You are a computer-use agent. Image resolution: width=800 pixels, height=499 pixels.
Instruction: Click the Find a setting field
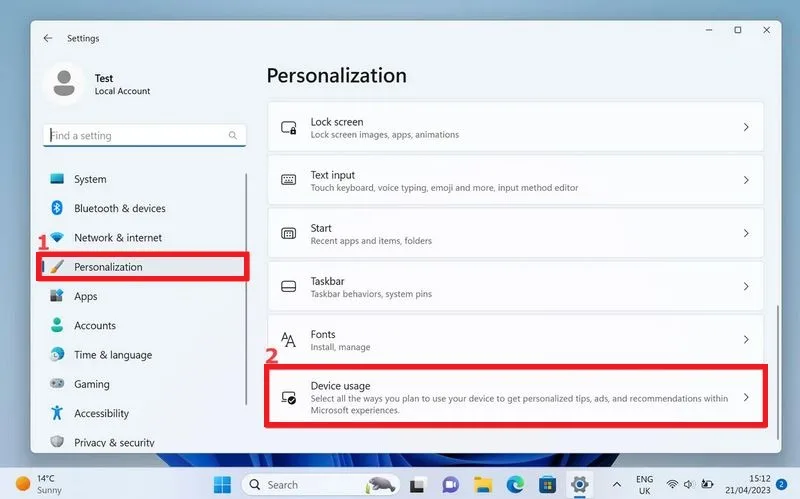point(144,135)
